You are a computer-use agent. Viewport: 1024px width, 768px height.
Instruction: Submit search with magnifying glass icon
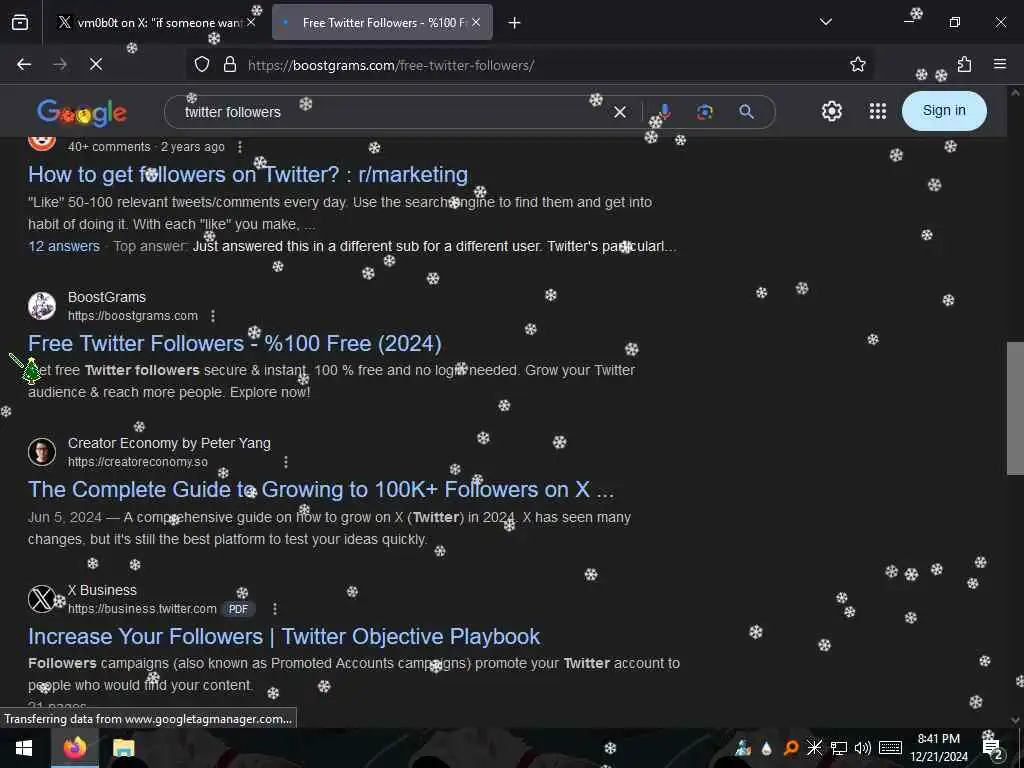coord(746,112)
